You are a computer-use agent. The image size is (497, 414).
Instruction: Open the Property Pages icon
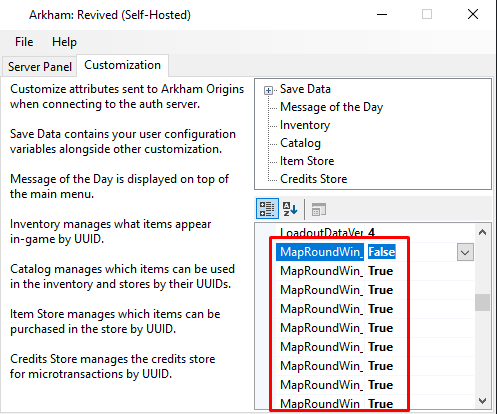318,209
